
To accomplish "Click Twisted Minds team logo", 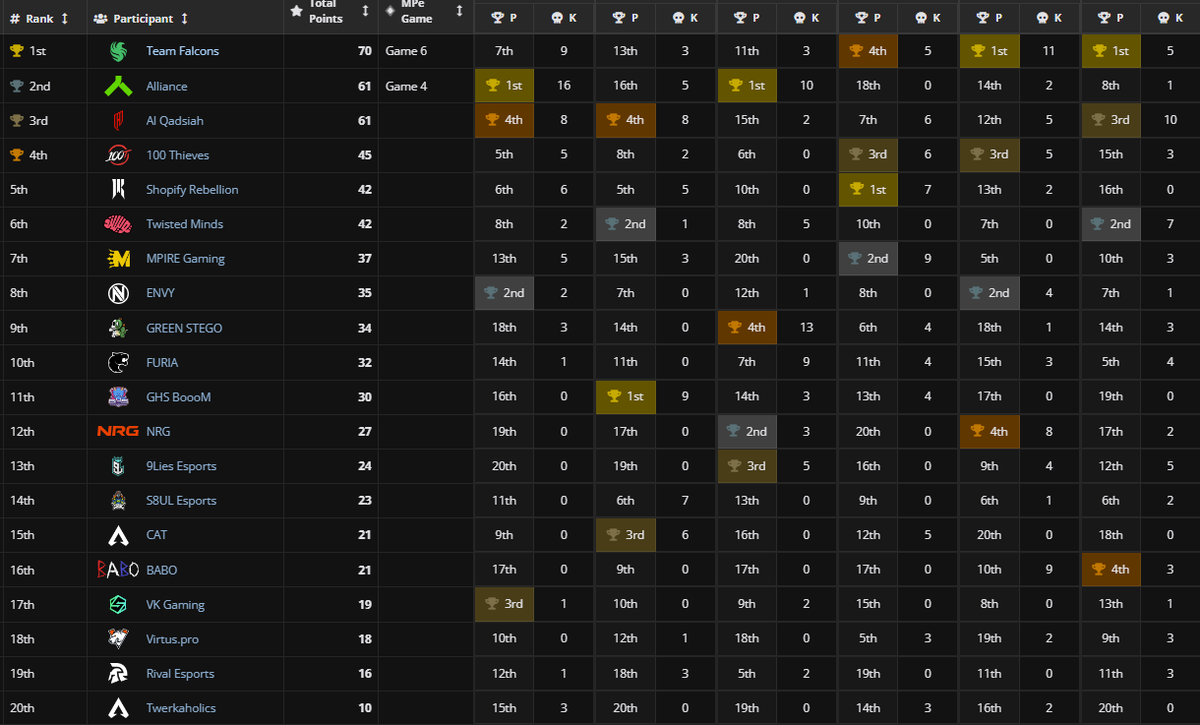I will point(118,224).
